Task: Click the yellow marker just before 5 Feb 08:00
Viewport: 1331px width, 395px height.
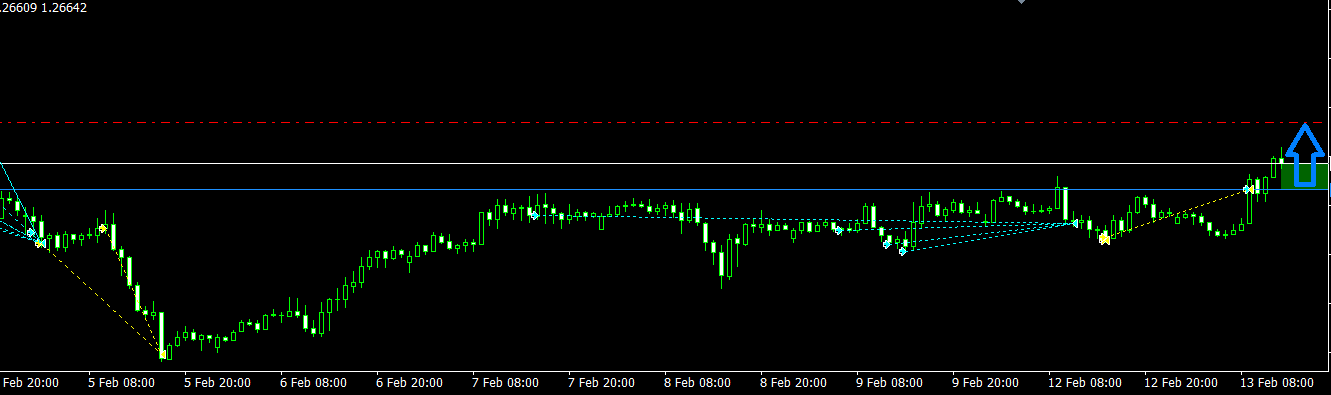Action: (103, 229)
